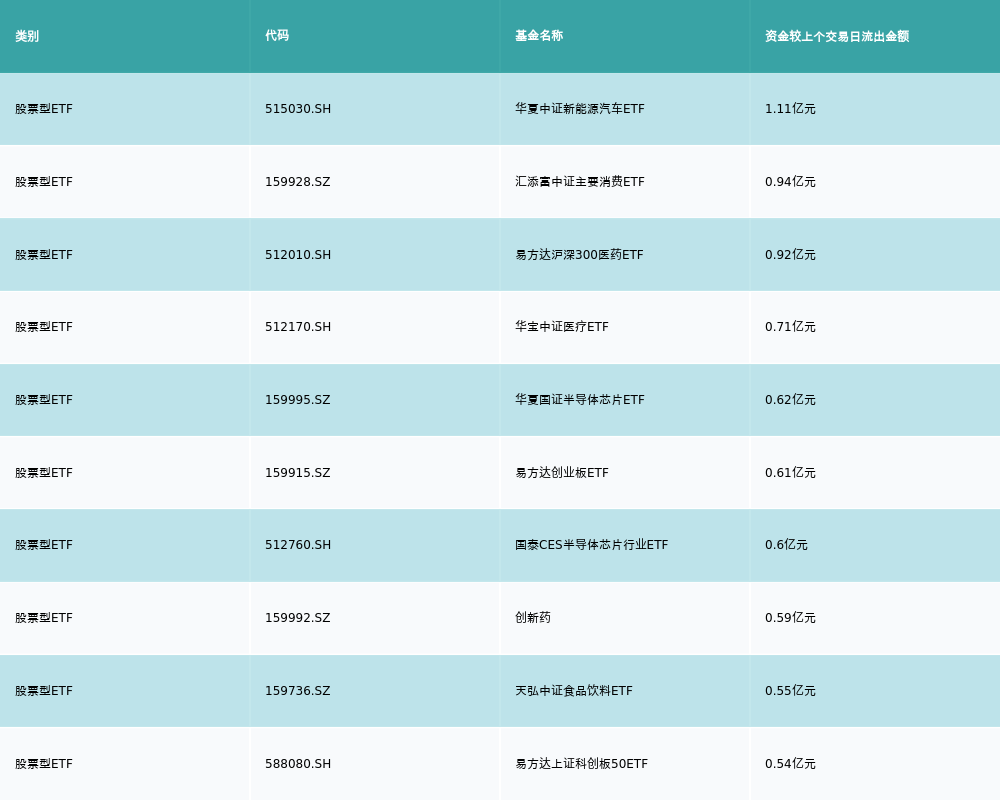Click 股票型ETF in the 588080.SH row
Screen dimensions: 1000x800
point(44,764)
